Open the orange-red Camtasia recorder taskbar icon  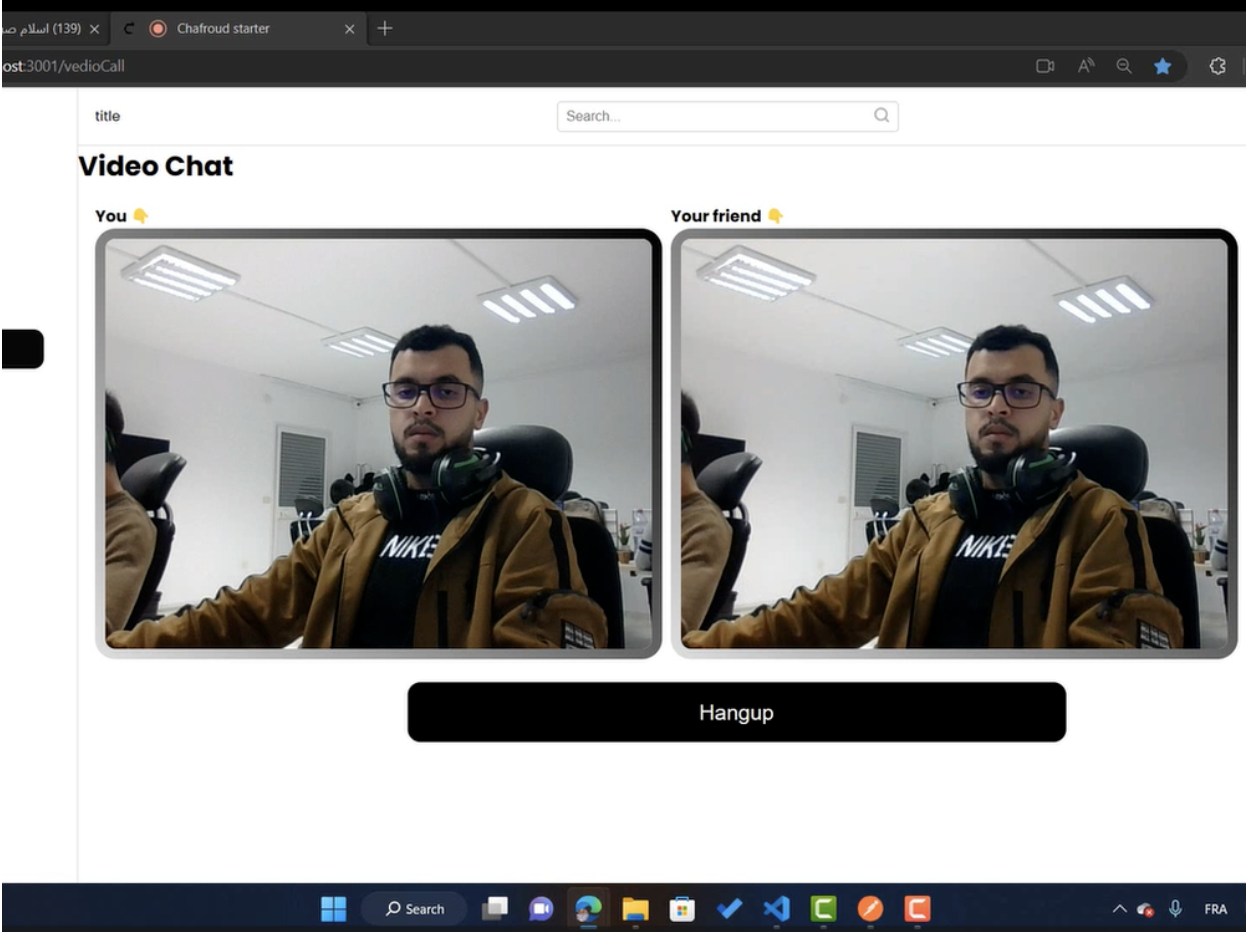coord(917,909)
